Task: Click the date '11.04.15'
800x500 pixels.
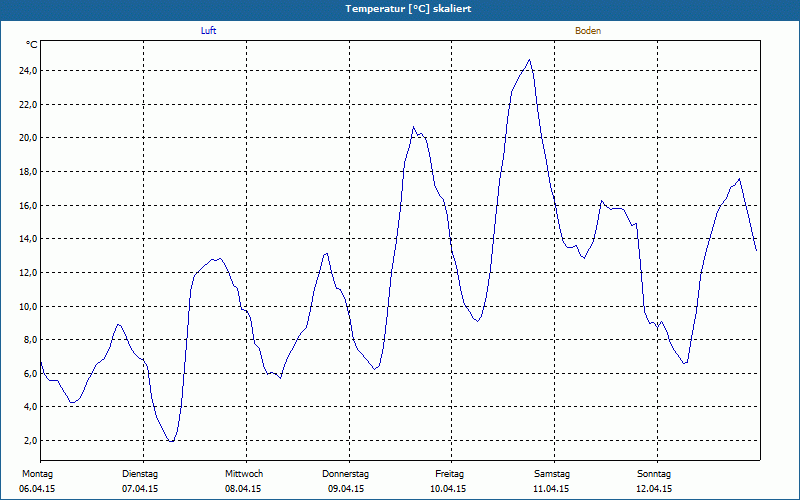Action: point(551,489)
